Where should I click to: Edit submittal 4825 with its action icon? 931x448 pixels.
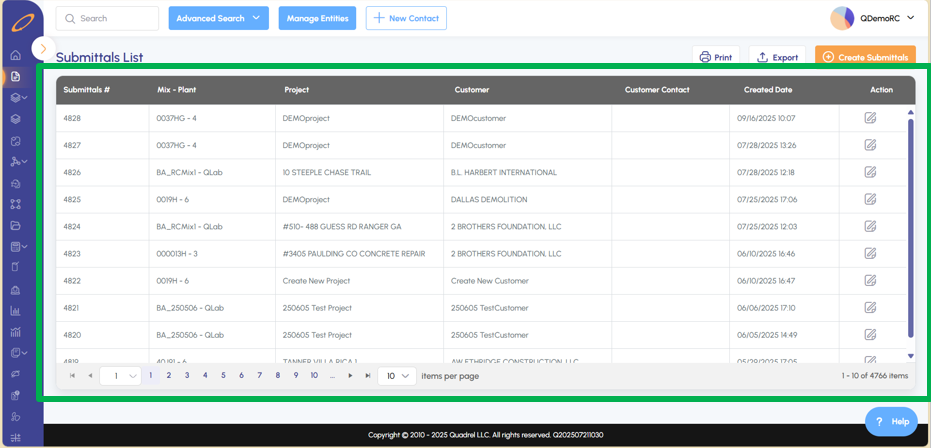870,199
